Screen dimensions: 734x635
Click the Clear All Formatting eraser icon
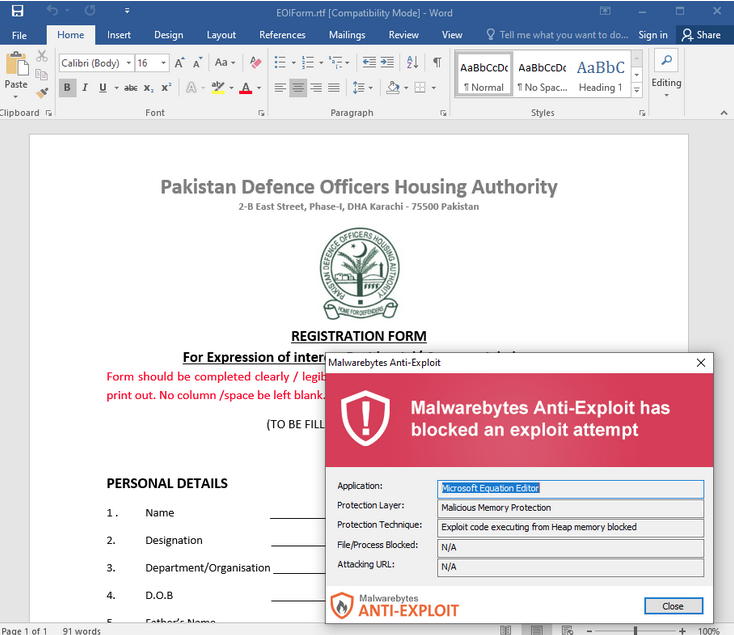point(256,62)
